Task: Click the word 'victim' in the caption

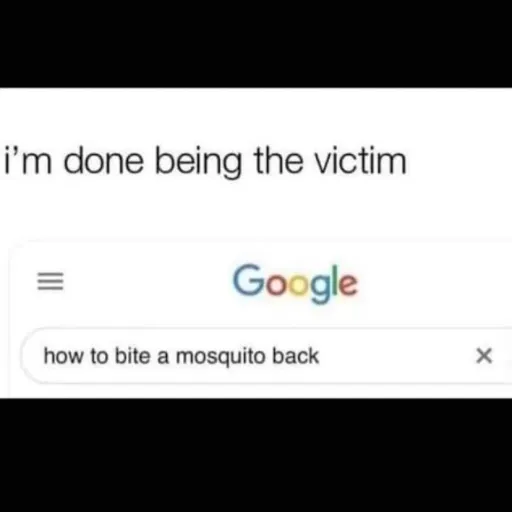Action: coord(361,160)
